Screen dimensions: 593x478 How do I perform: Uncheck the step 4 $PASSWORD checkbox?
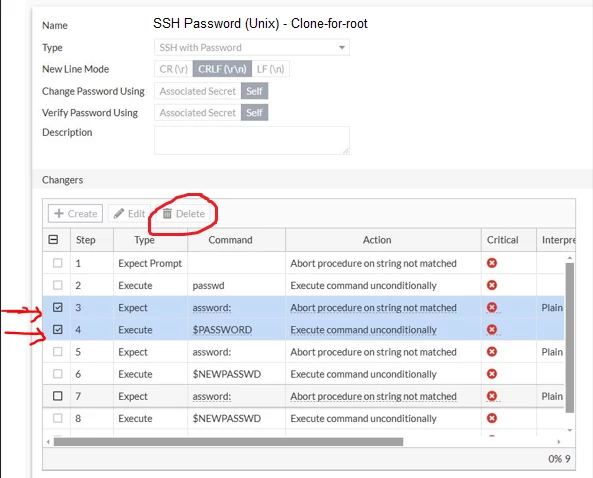(57, 329)
